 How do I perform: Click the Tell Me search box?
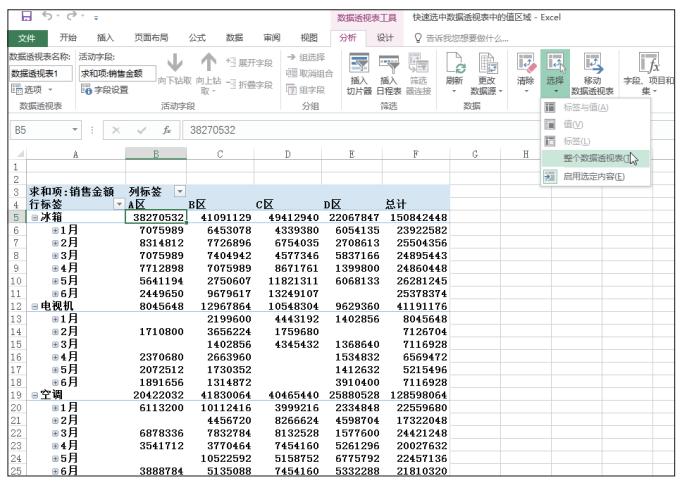(x=462, y=38)
